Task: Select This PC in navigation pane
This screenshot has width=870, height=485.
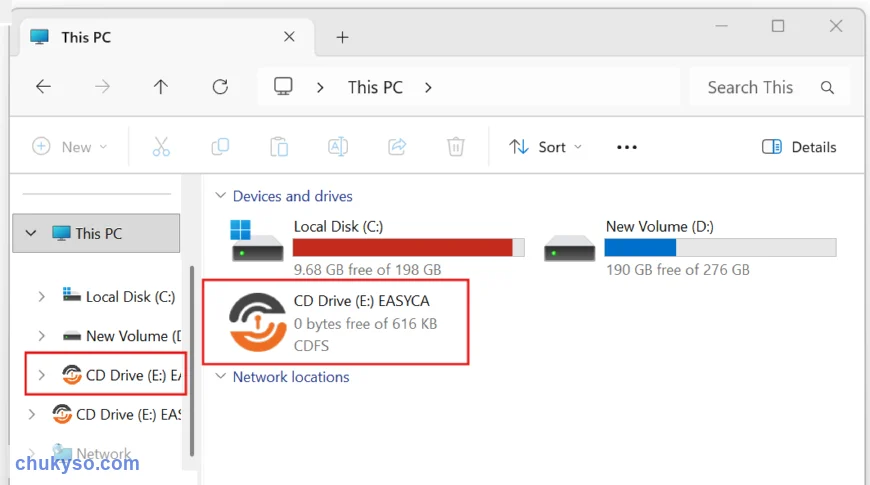Action: coord(96,233)
